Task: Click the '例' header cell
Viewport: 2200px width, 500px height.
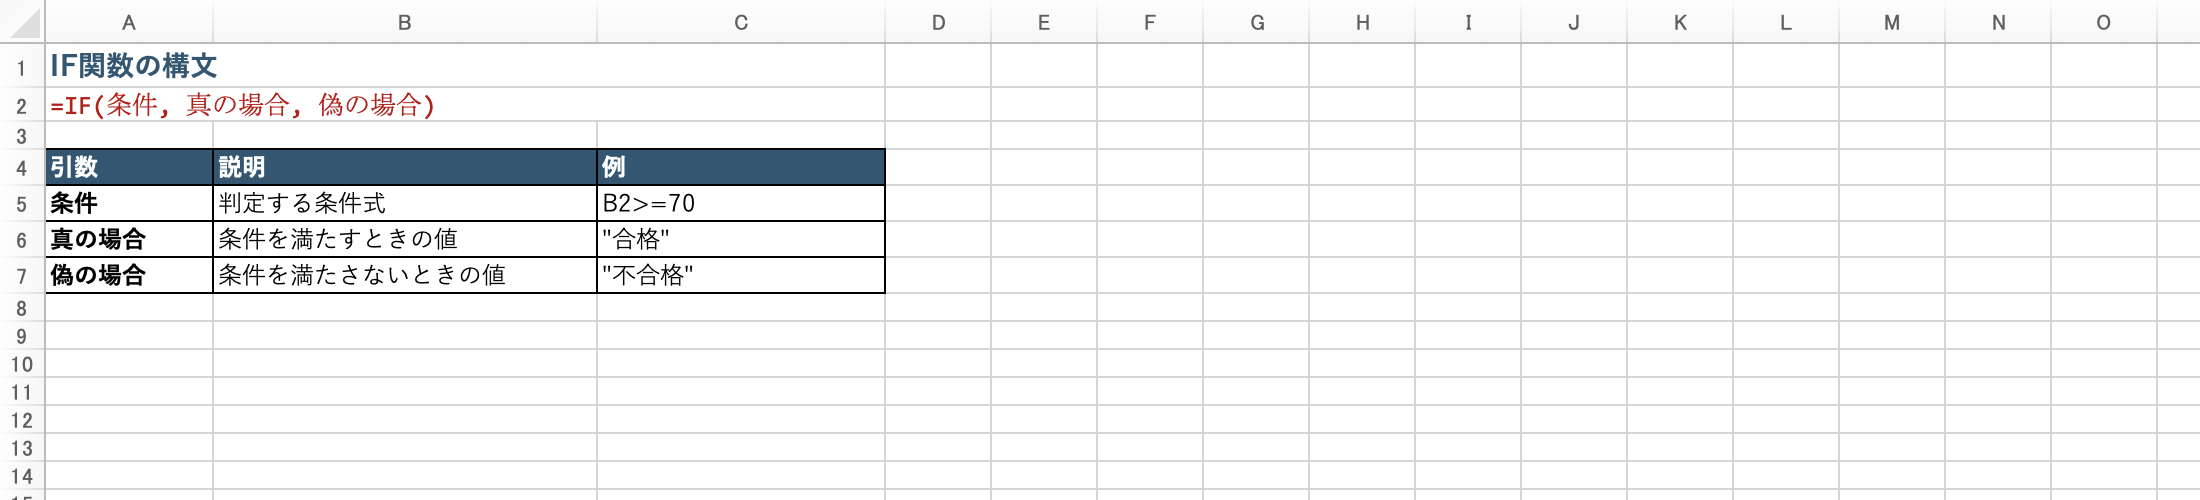Action: tap(740, 167)
